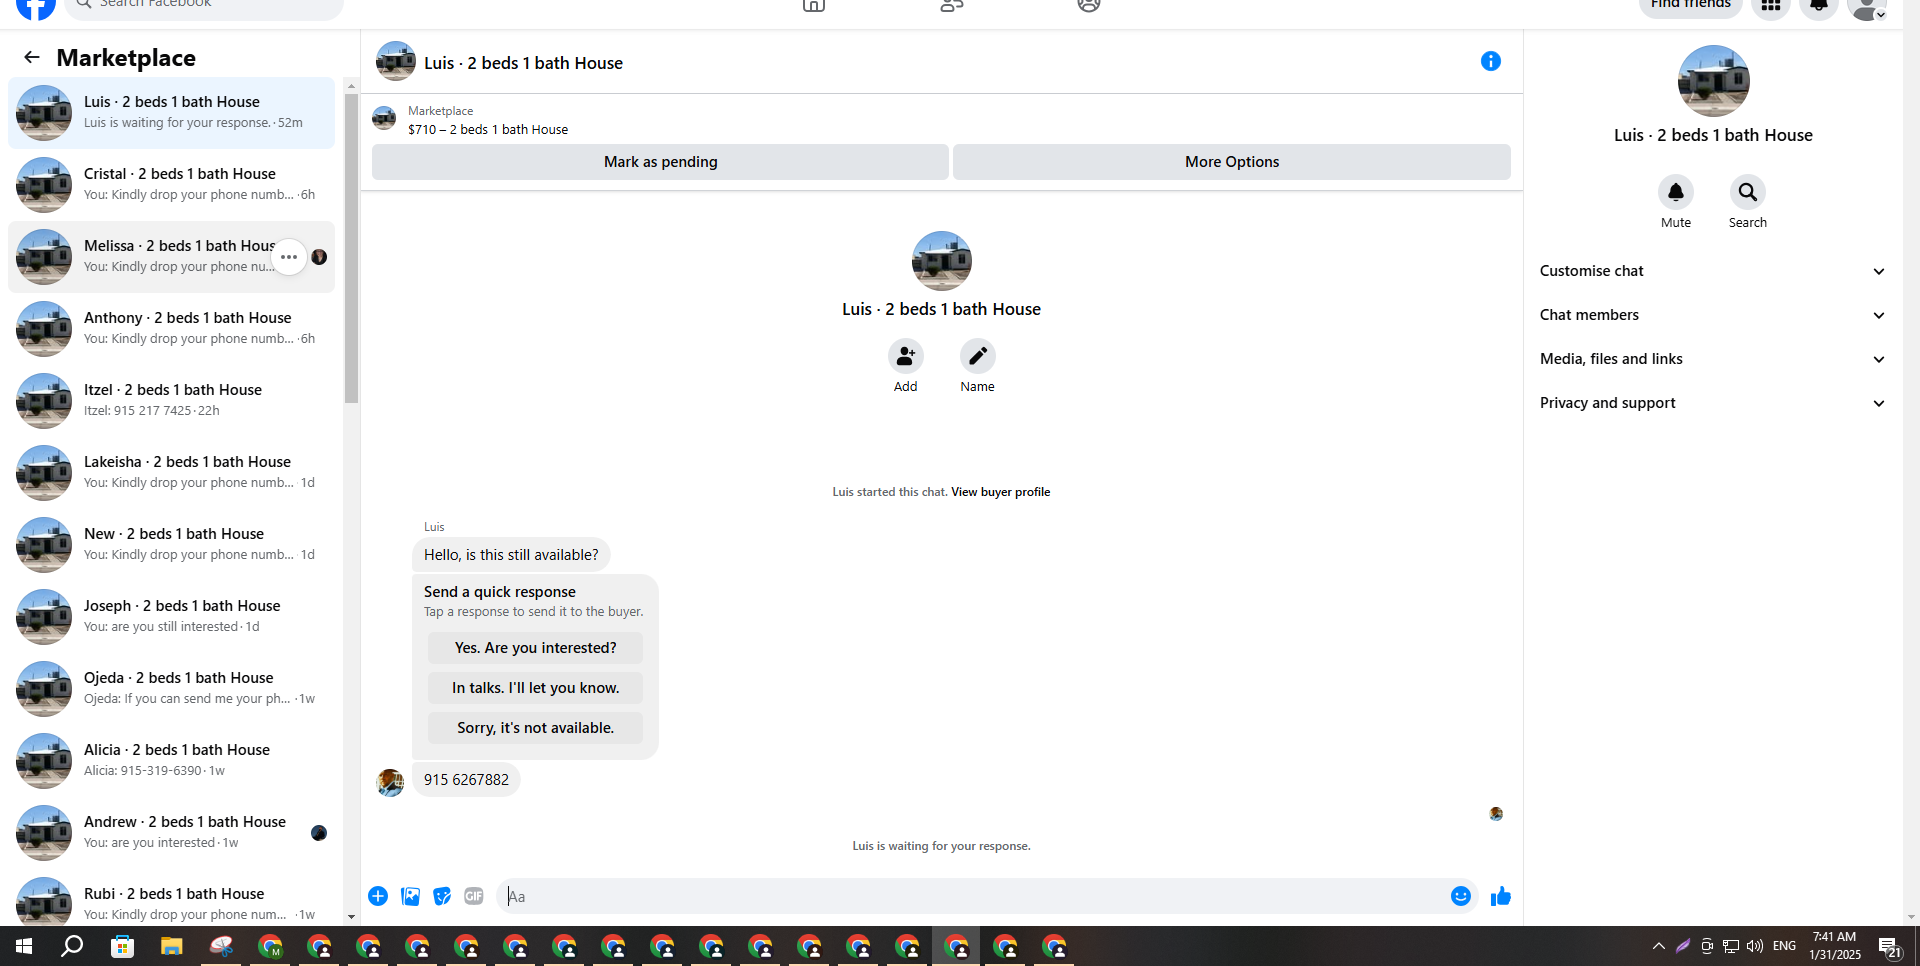This screenshot has height=966, width=1920.
Task: Attach a photo using the image icon
Action: tap(410, 896)
